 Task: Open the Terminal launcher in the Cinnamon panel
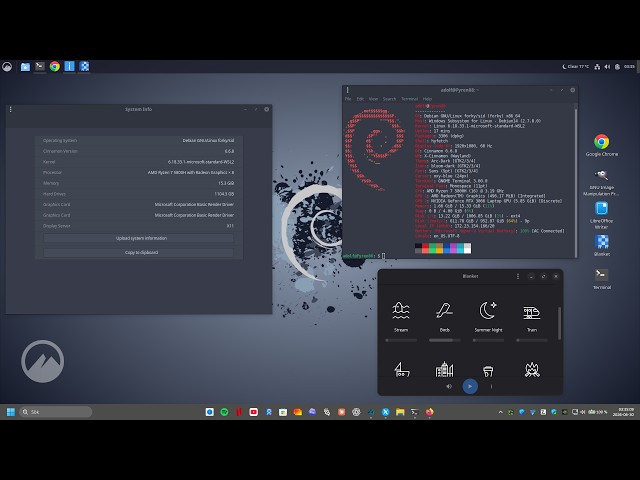click(40, 66)
